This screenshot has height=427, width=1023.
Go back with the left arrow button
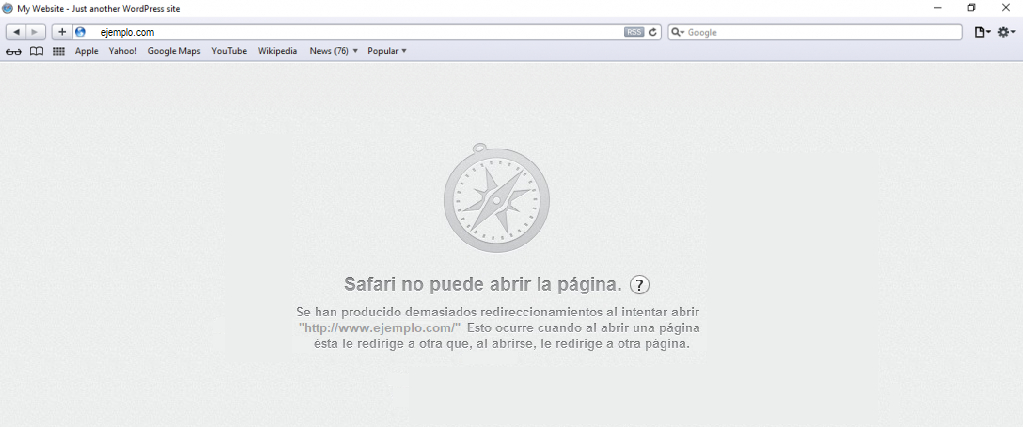(16, 32)
